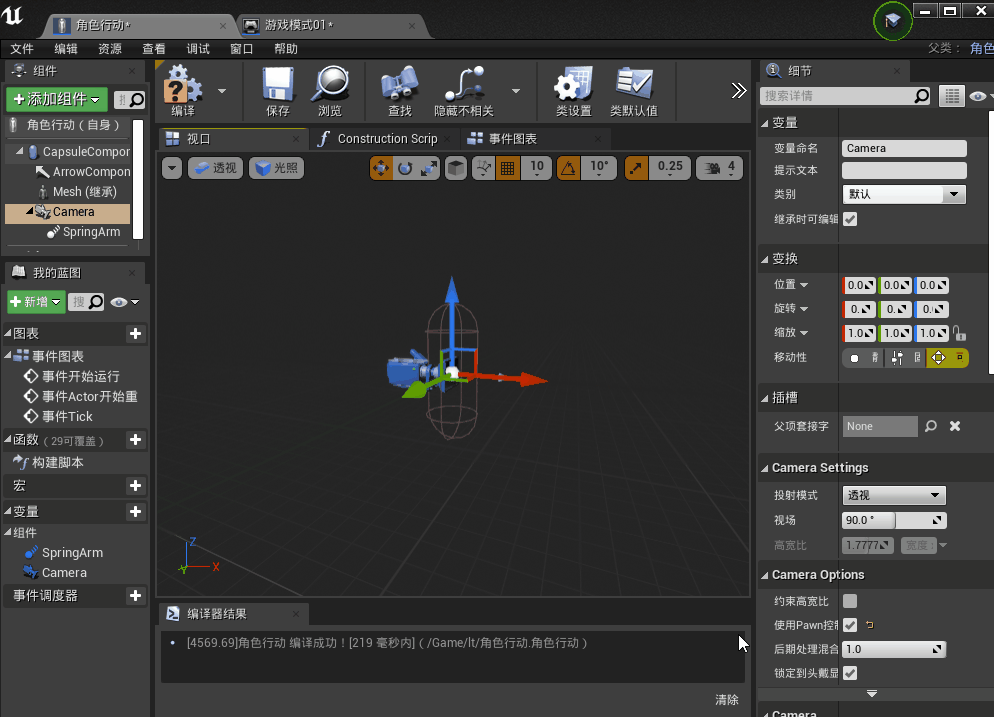Click the Lit (光照) view mode button
994x717 pixels.
(x=276, y=168)
